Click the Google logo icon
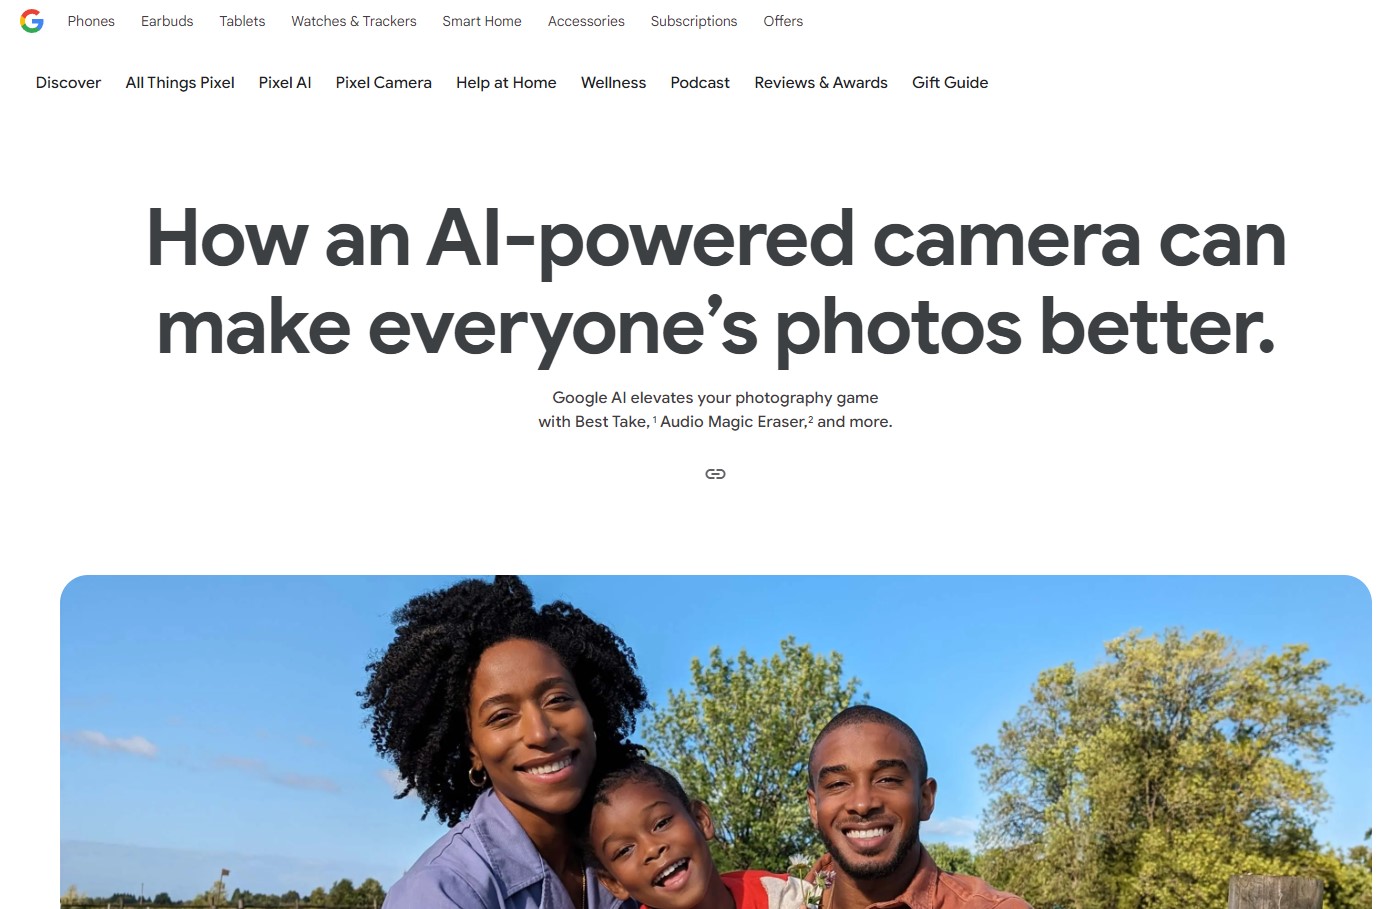 click(32, 21)
